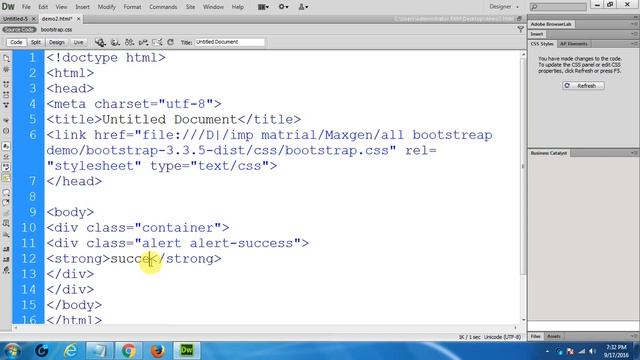Viewport: 640px width, 360px height.
Task: Switch to Code view
Action: tap(16, 42)
